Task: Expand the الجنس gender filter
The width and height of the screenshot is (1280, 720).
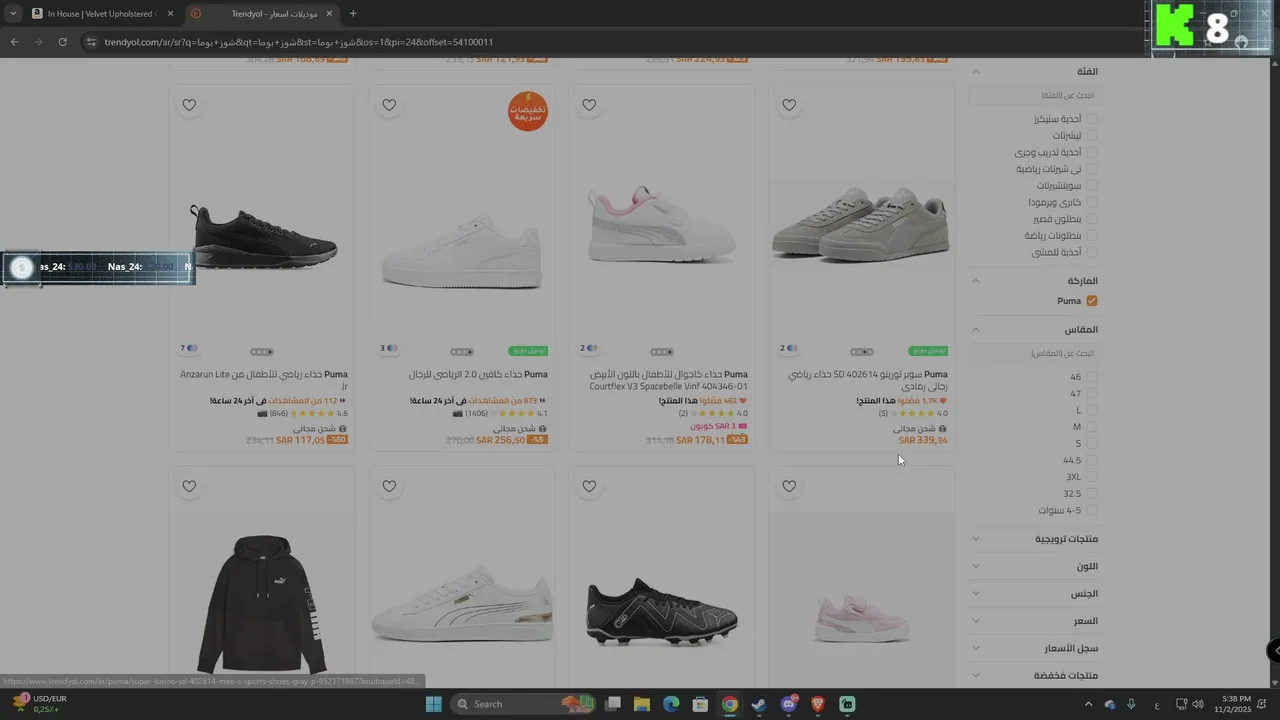Action: click(x=976, y=594)
